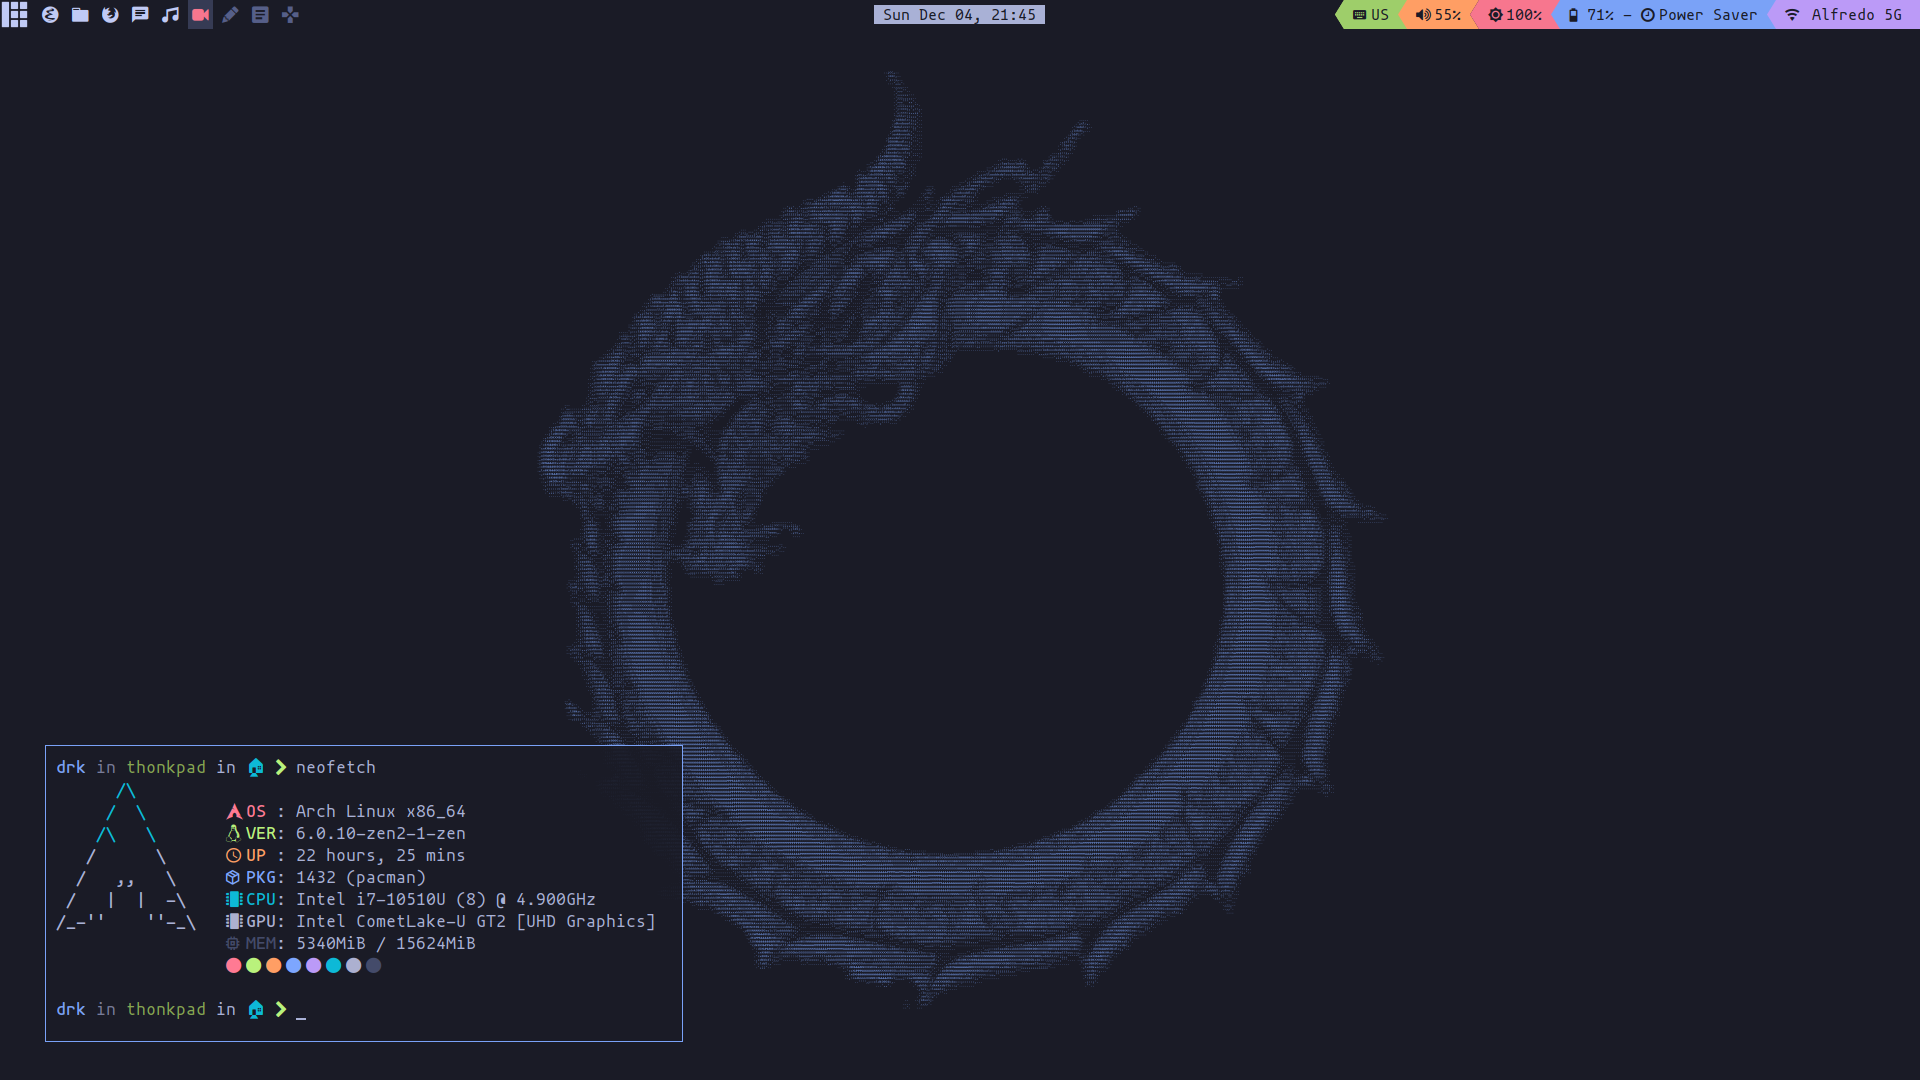Click the cyan color dot in neofetch palette
Screen dimensions: 1920x1080
[334, 965]
